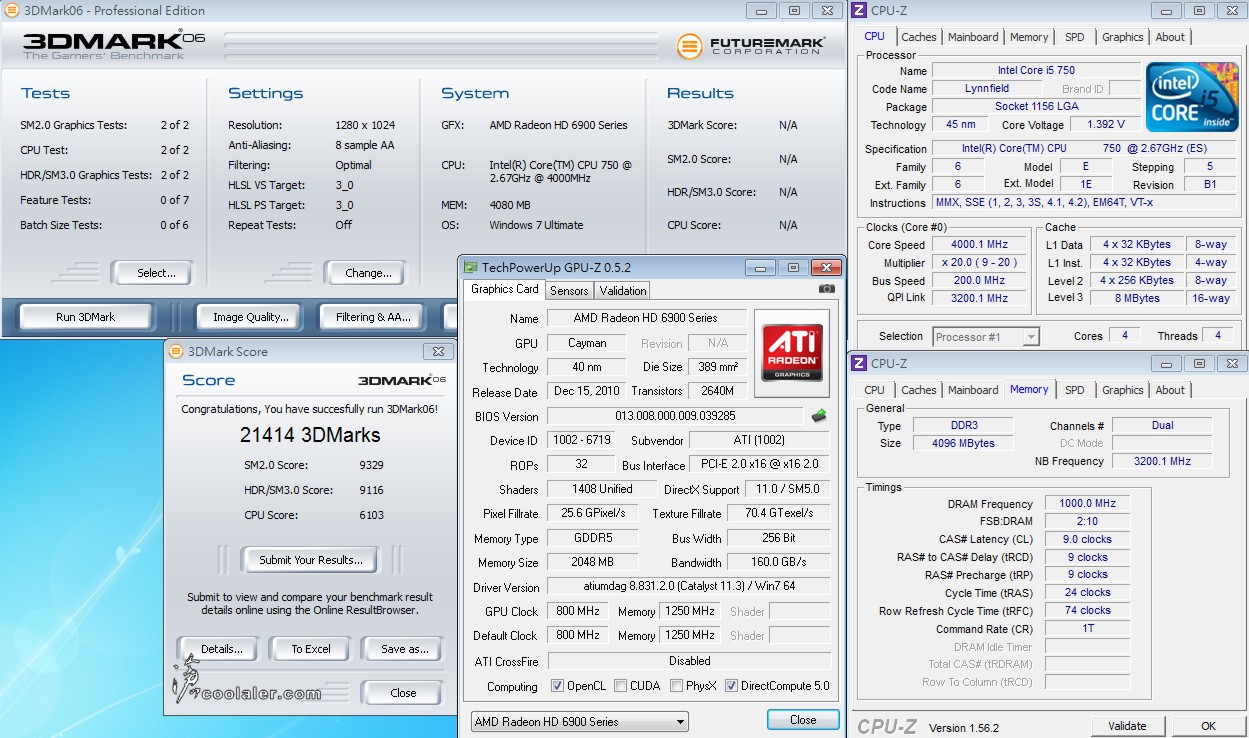Click Change... under Settings

click(x=368, y=272)
